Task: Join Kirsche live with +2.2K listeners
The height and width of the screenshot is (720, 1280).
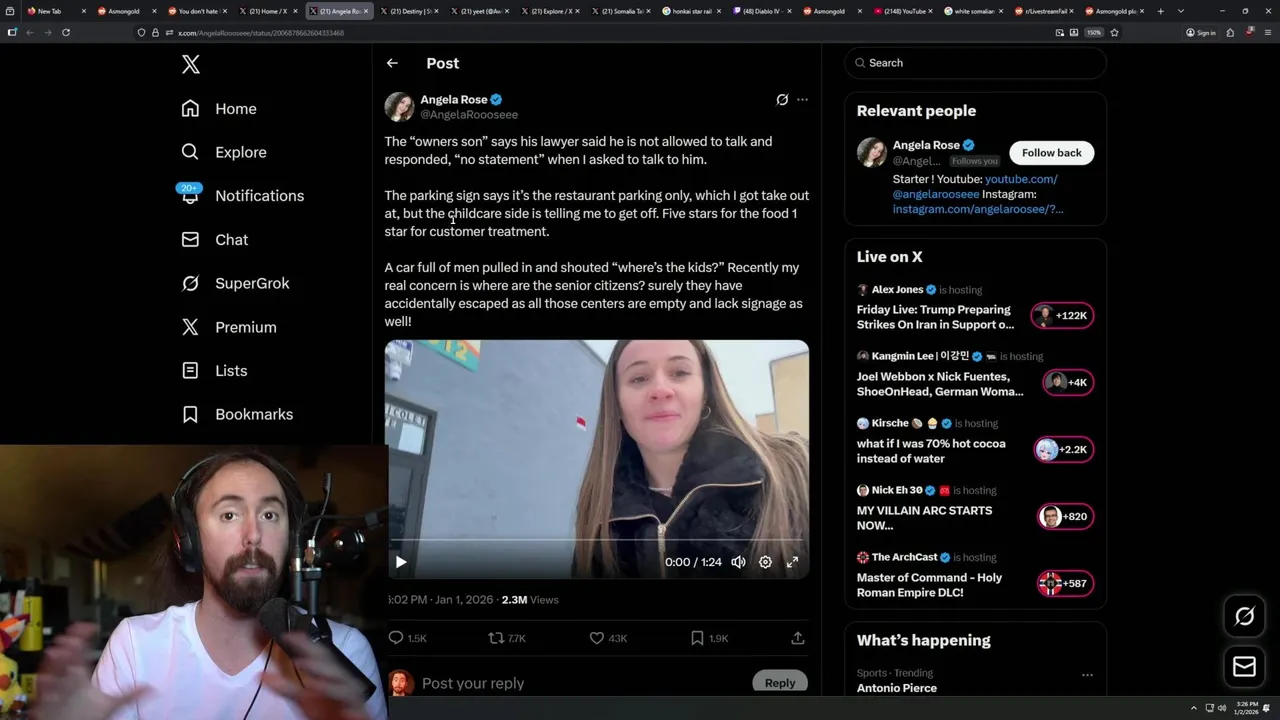Action: click(1064, 449)
